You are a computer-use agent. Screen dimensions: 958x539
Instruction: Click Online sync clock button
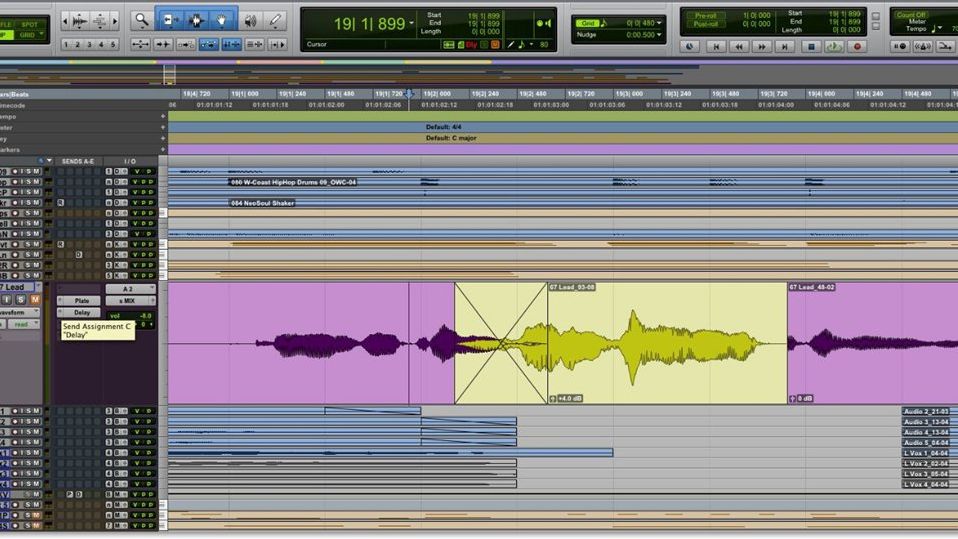tap(690, 46)
